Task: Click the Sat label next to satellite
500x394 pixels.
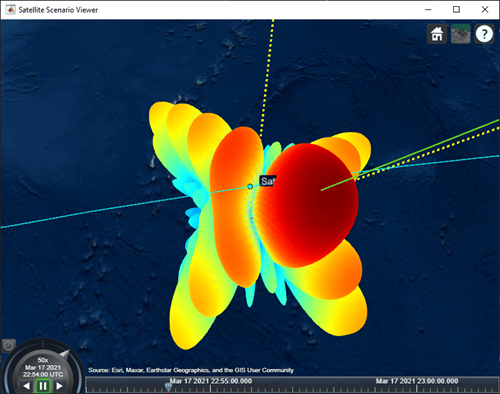Action: pyautogui.click(x=267, y=181)
